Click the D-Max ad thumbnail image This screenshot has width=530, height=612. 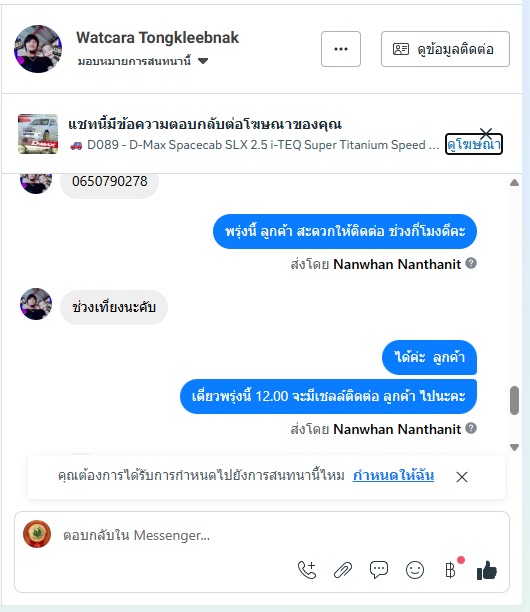(x=38, y=134)
